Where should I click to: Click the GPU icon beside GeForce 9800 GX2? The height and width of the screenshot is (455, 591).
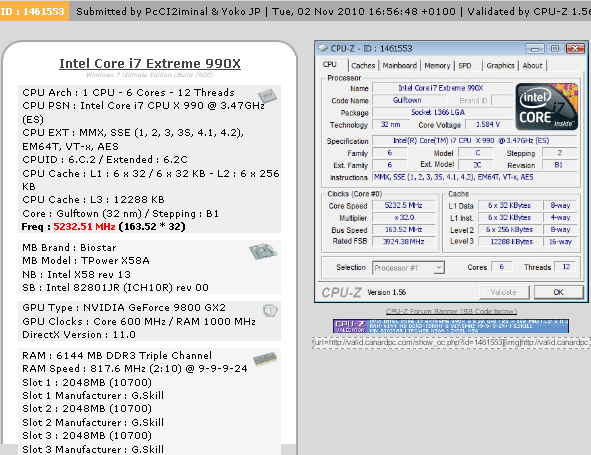(x=270, y=311)
